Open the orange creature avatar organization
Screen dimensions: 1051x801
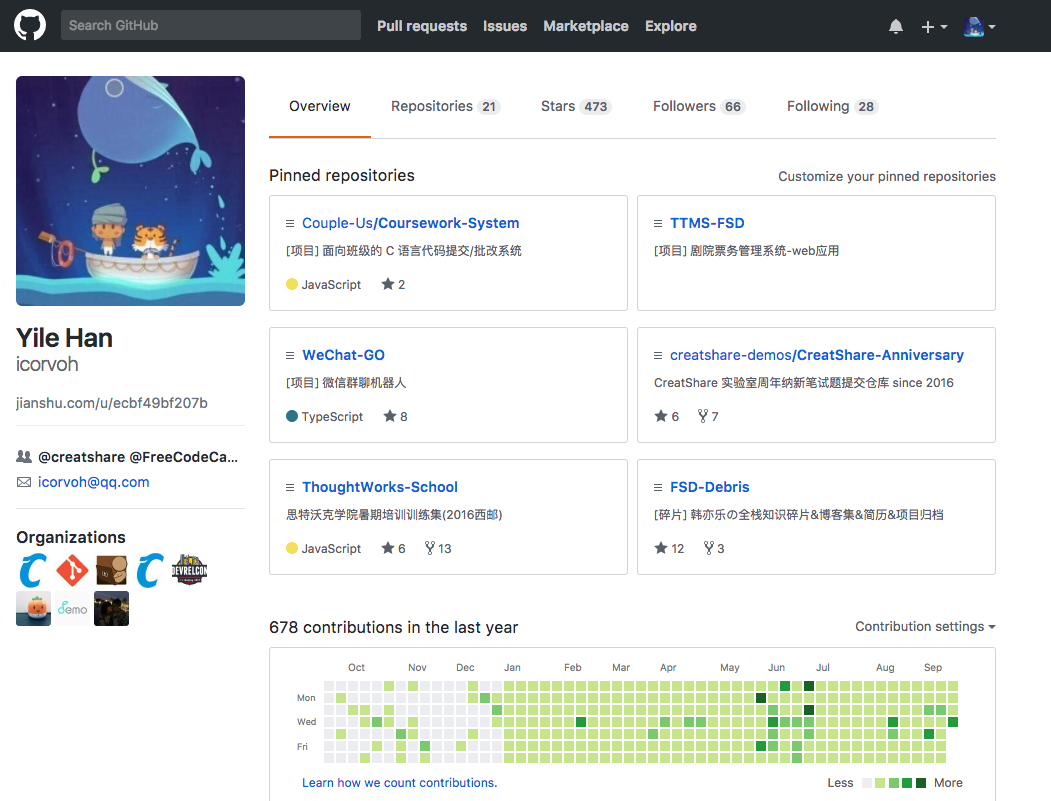[x=33, y=609]
